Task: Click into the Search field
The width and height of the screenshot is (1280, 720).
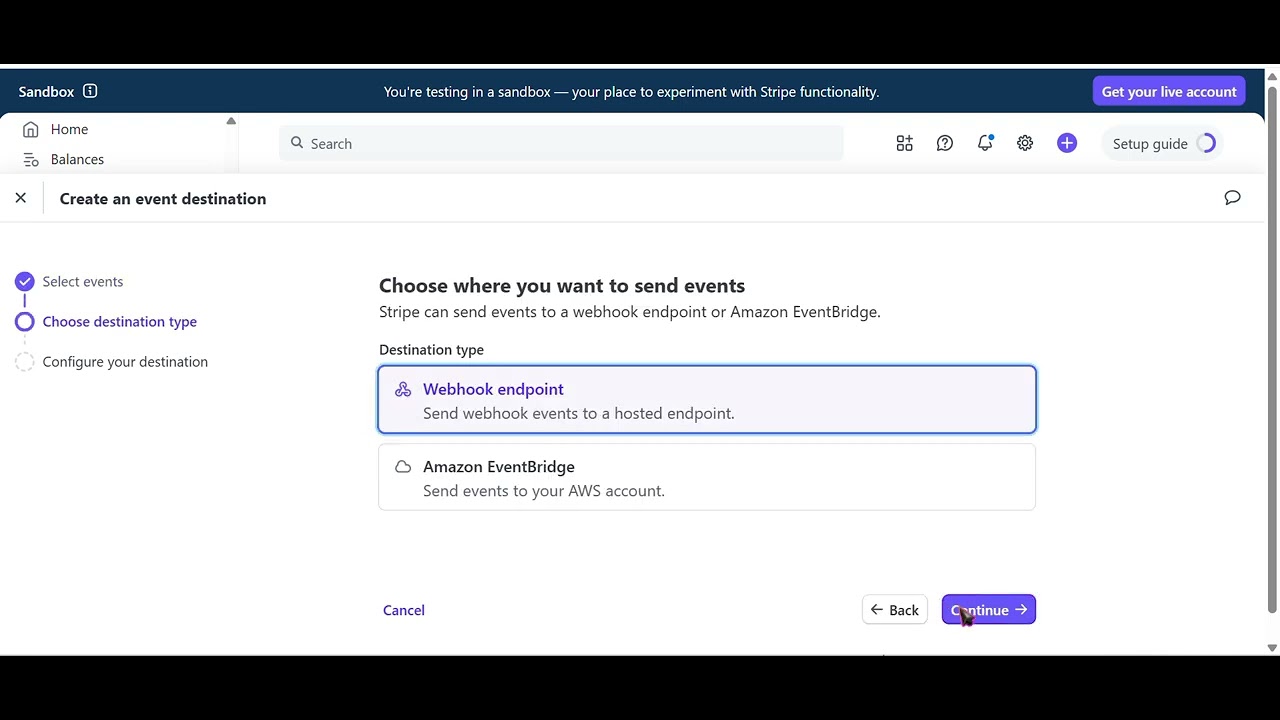Action: point(561,144)
